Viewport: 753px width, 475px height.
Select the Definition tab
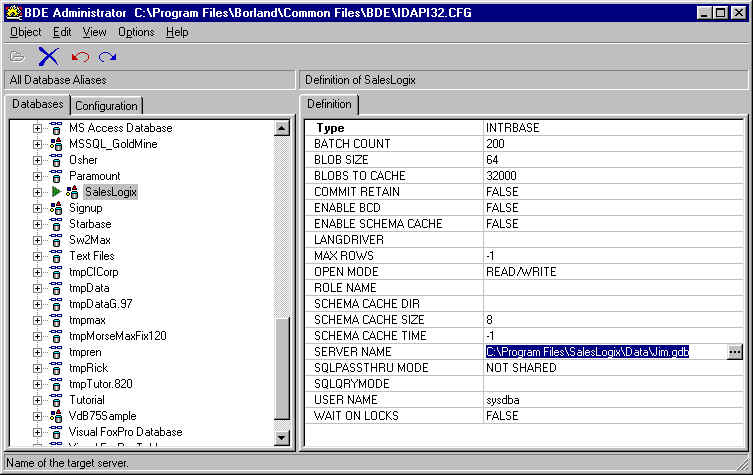click(x=329, y=104)
